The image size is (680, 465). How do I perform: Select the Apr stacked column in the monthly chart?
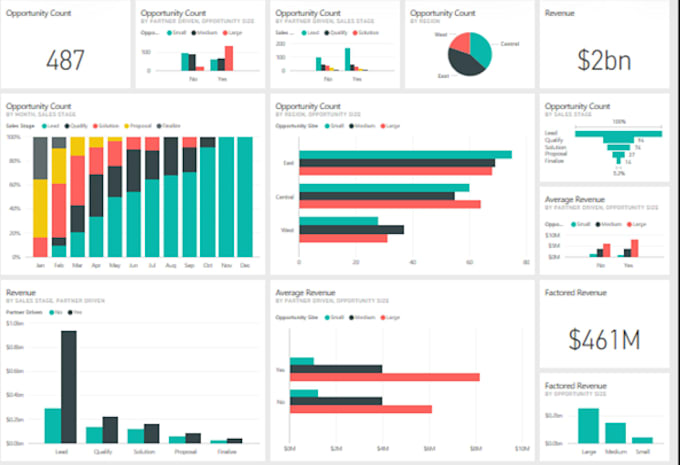(x=96, y=197)
